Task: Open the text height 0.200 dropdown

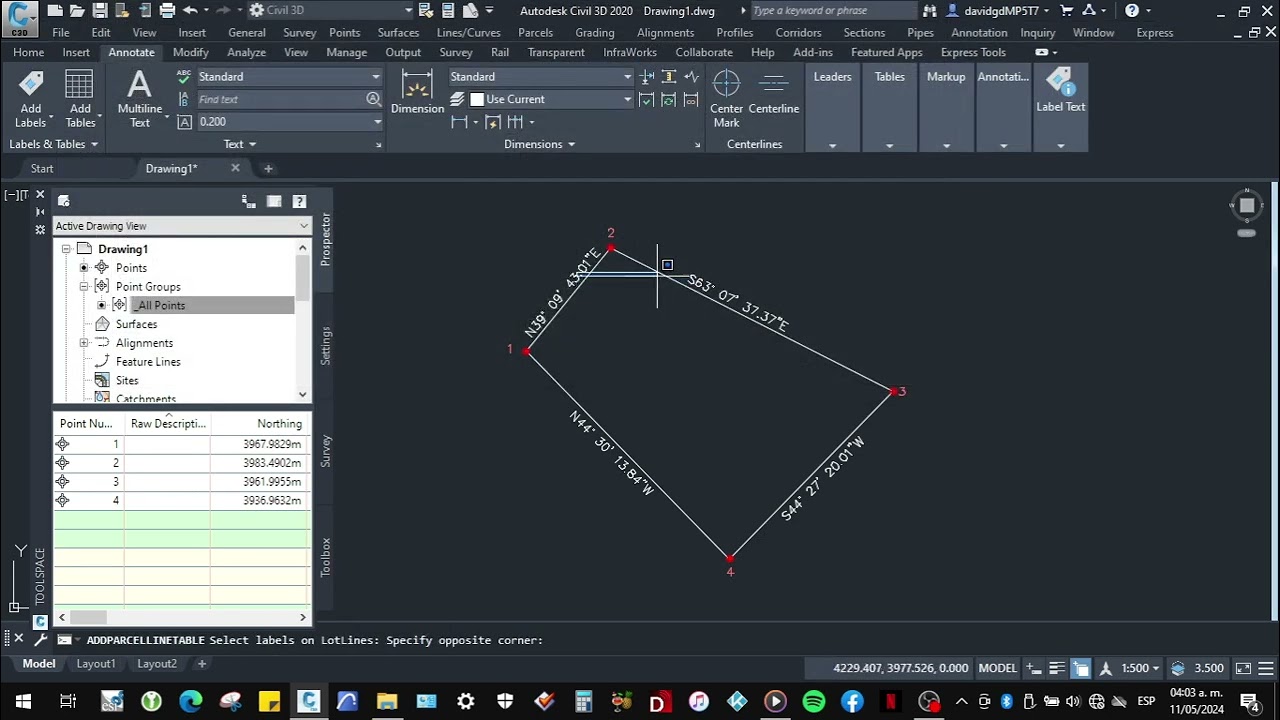Action: [x=290, y=121]
